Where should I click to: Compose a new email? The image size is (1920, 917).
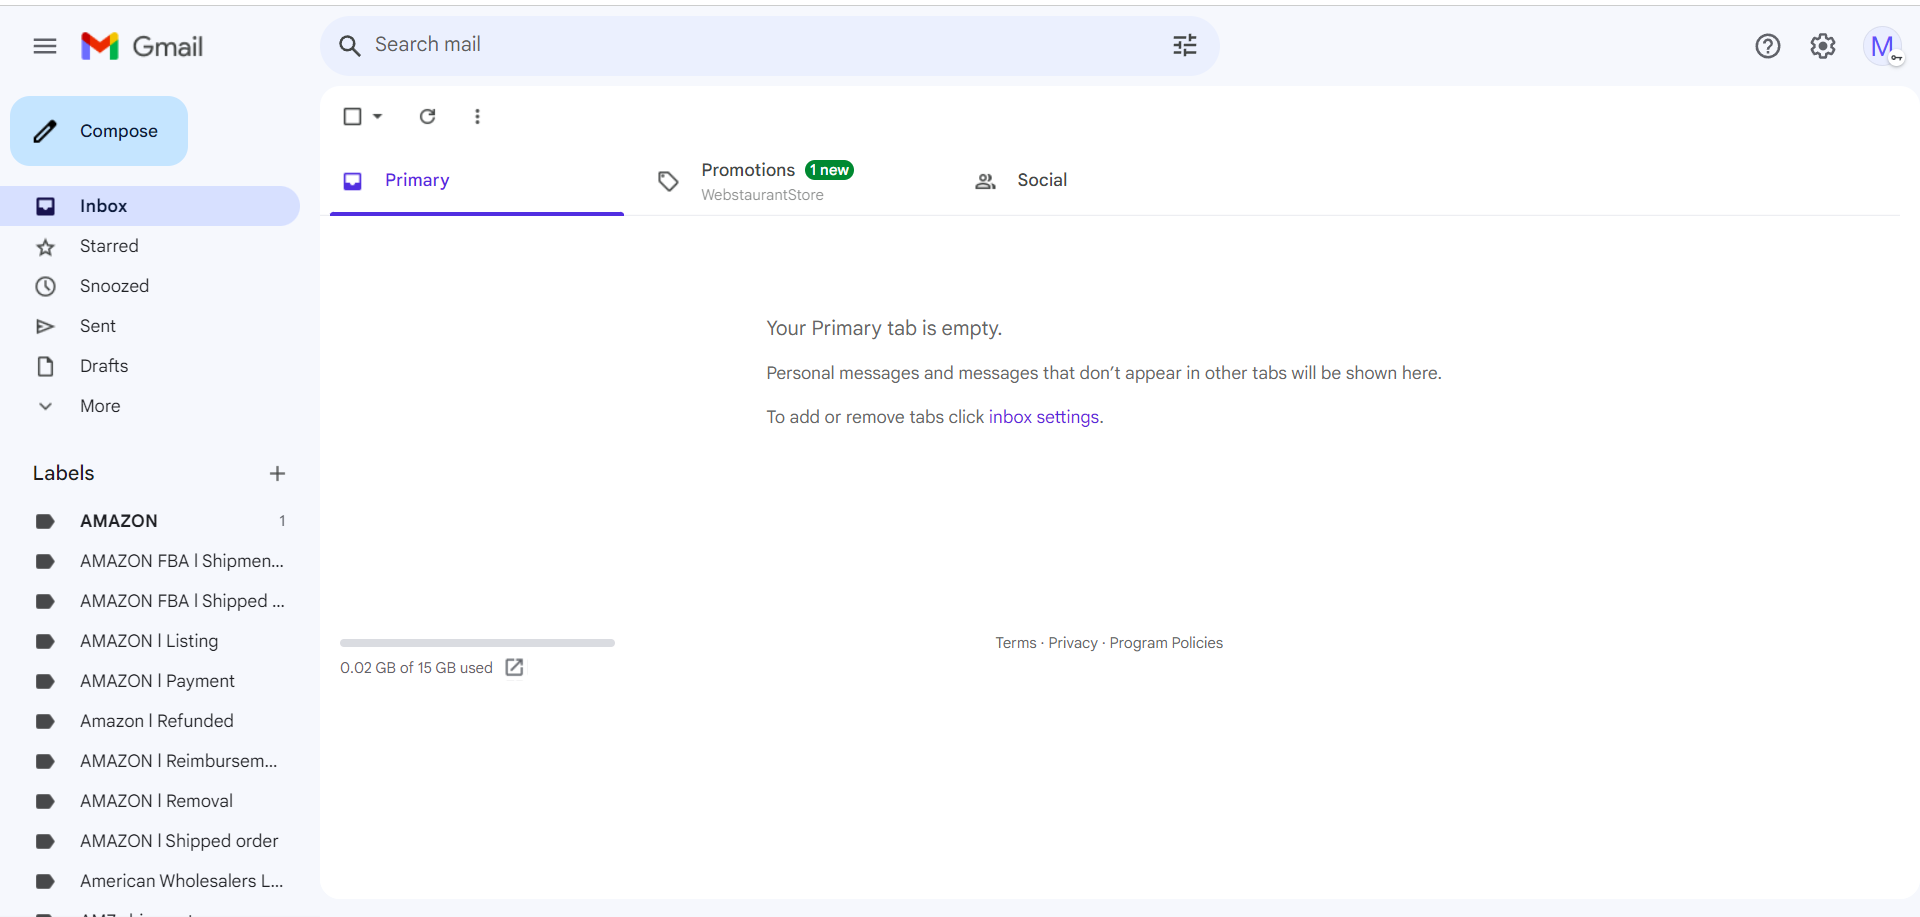99,131
